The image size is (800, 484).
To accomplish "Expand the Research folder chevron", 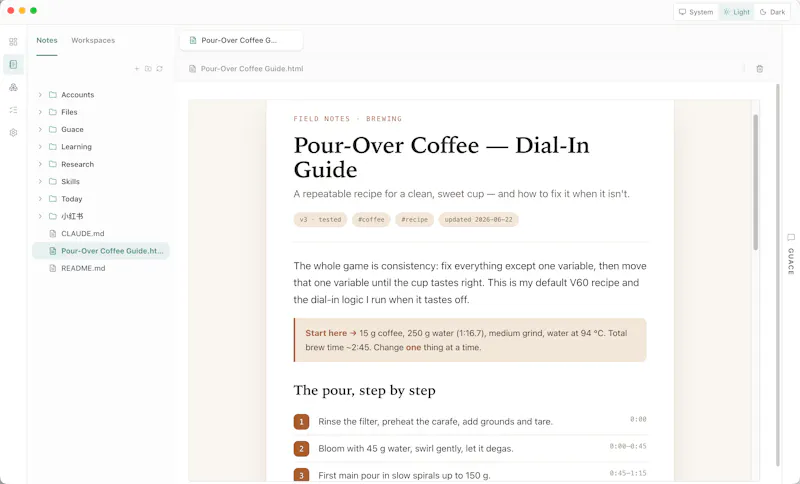I will (40, 164).
